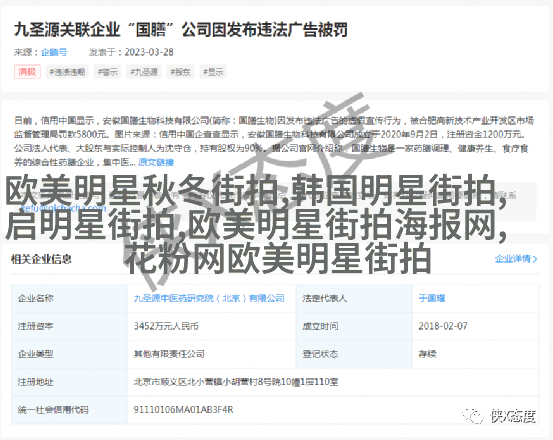Select the establishment date 2018-02-07
The width and height of the screenshot is (553, 440).
[443, 326]
